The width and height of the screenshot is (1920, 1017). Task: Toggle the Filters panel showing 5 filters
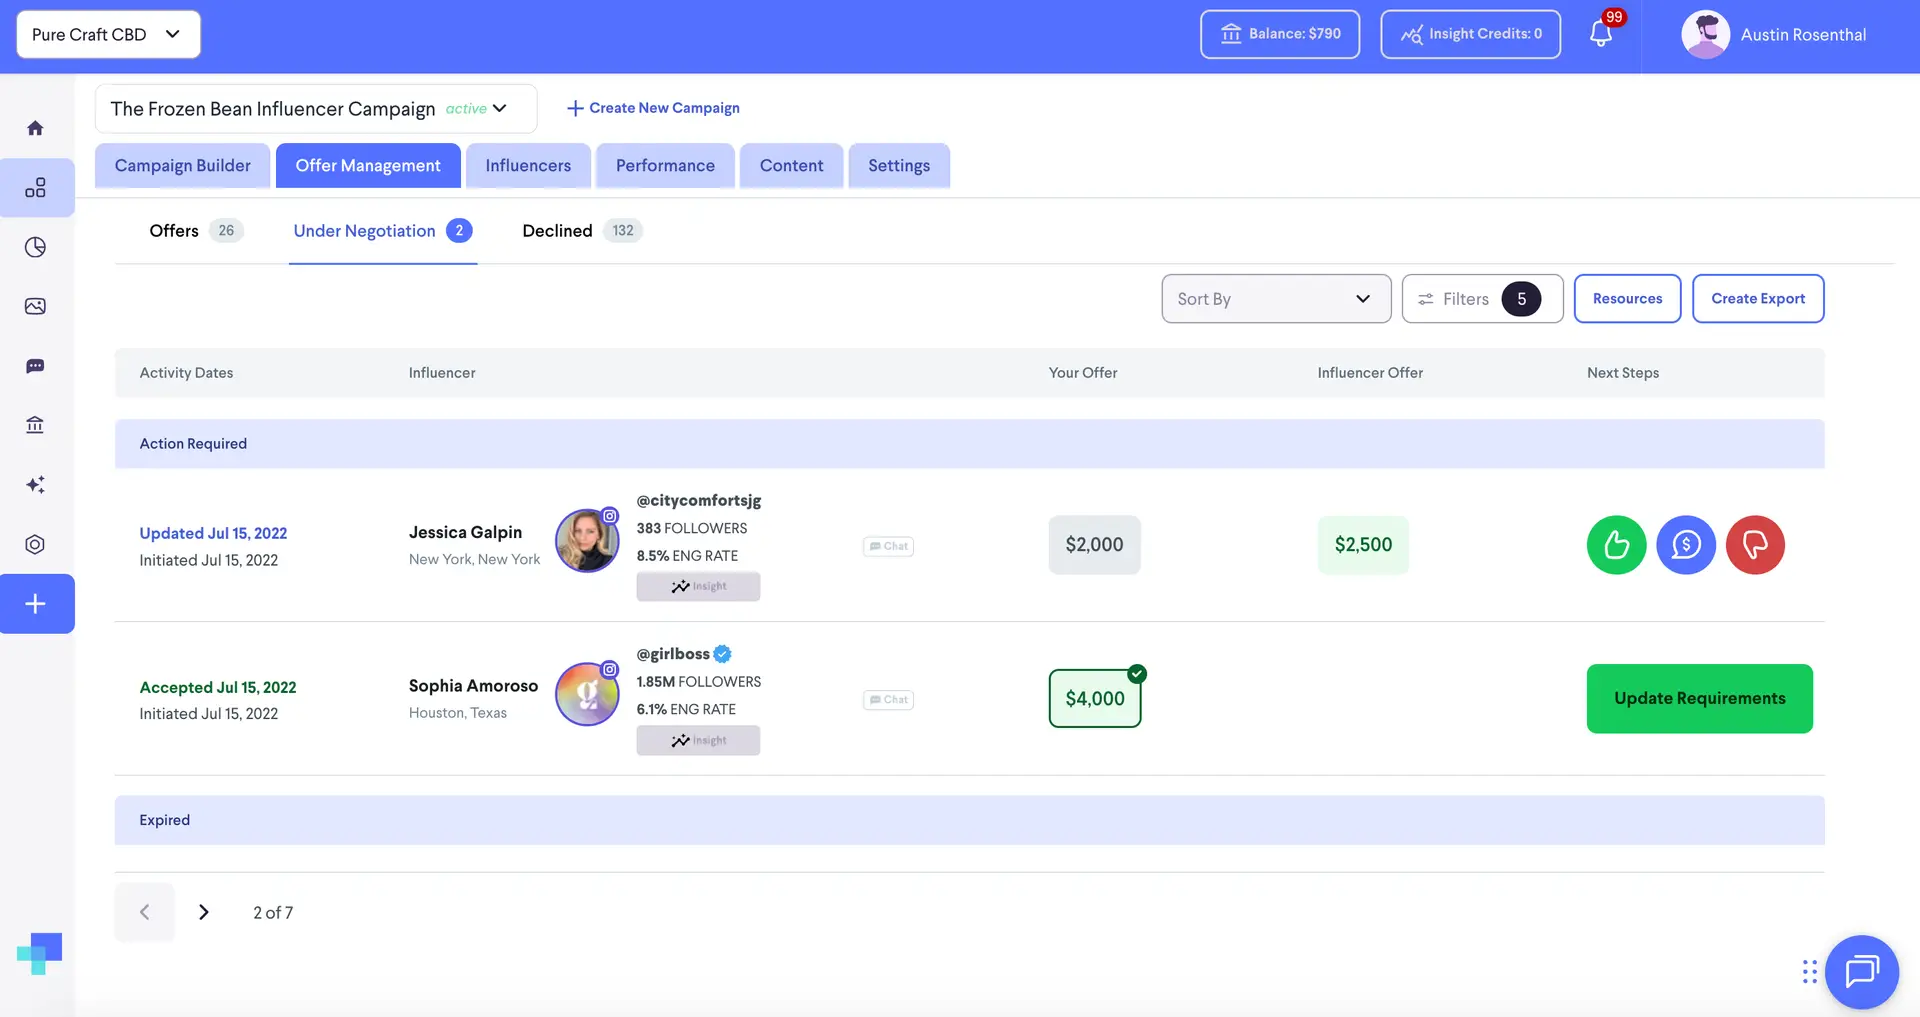1482,298
